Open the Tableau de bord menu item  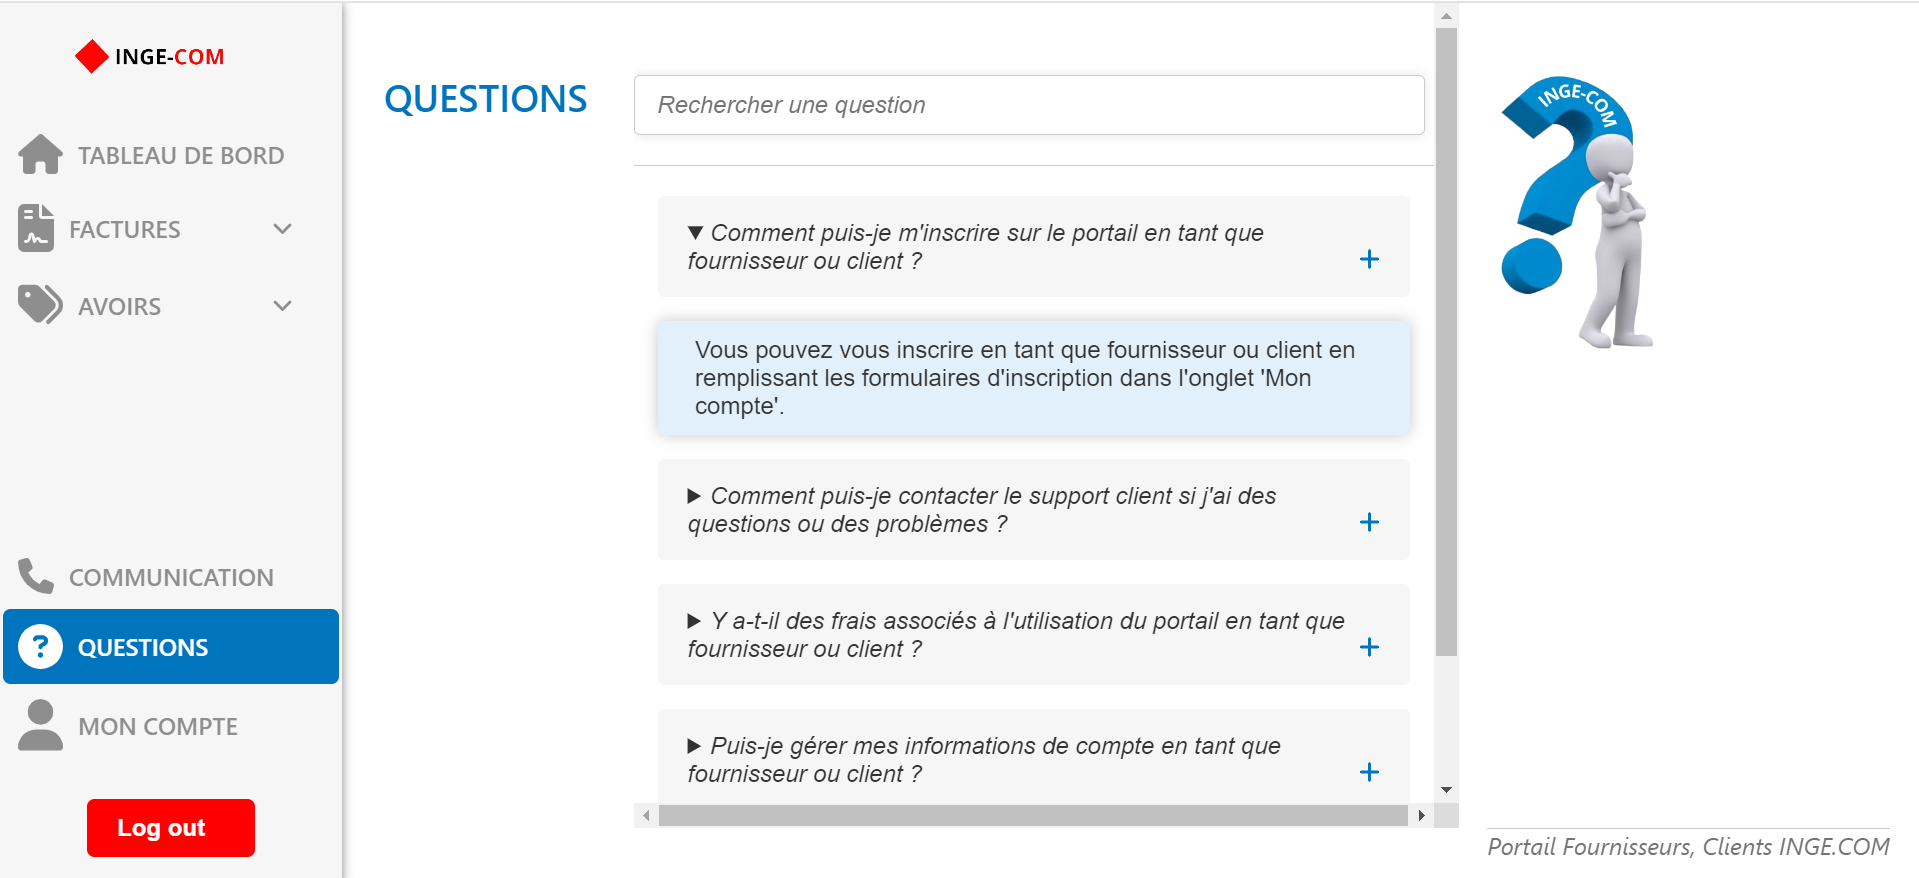pyautogui.click(x=180, y=156)
